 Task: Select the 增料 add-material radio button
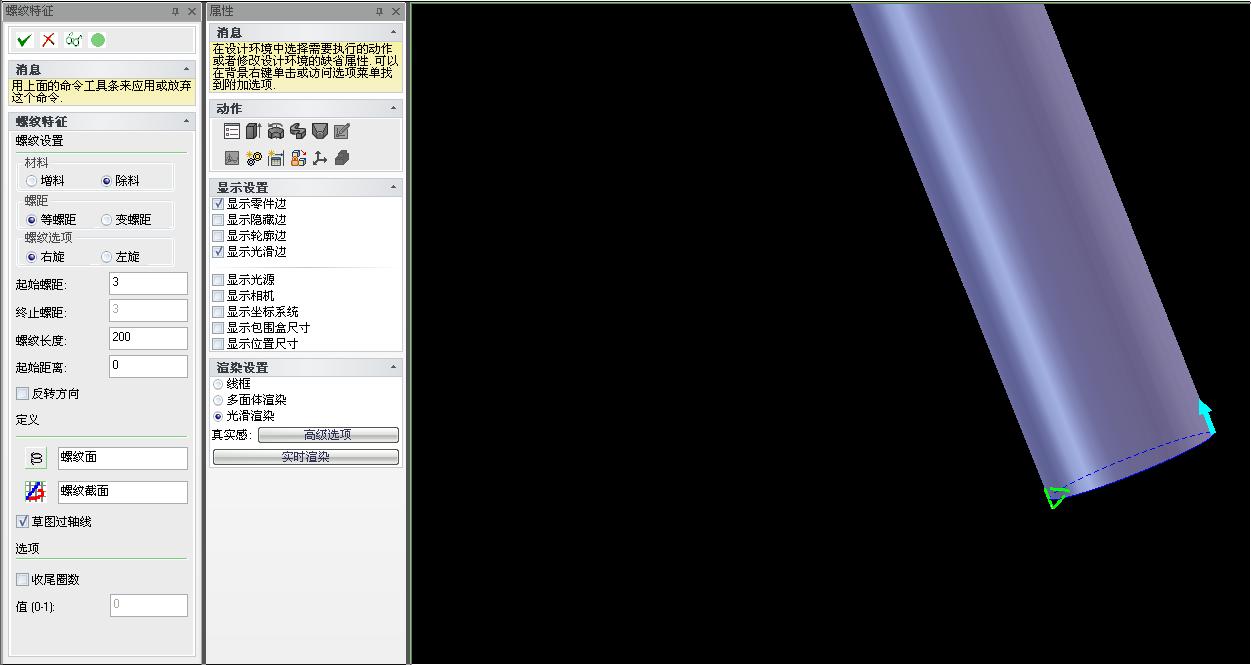point(32,181)
